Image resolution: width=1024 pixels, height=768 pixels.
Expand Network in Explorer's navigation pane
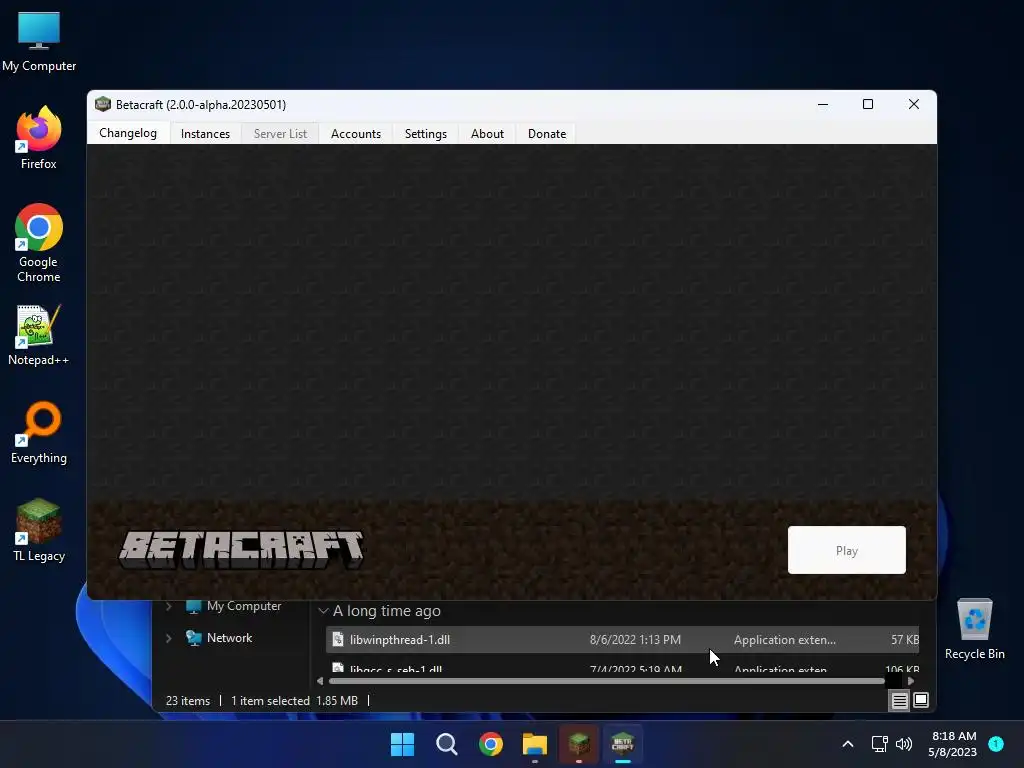coord(169,638)
